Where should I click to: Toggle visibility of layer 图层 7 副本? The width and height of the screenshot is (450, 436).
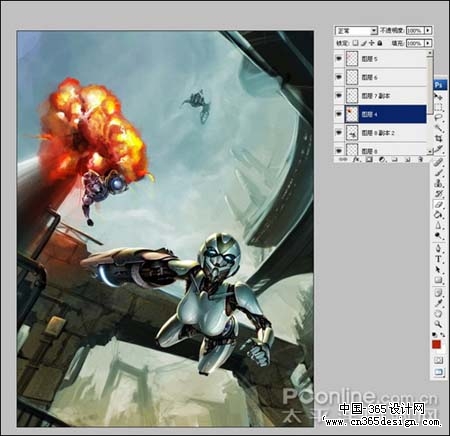pyautogui.click(x=339, y=96)
